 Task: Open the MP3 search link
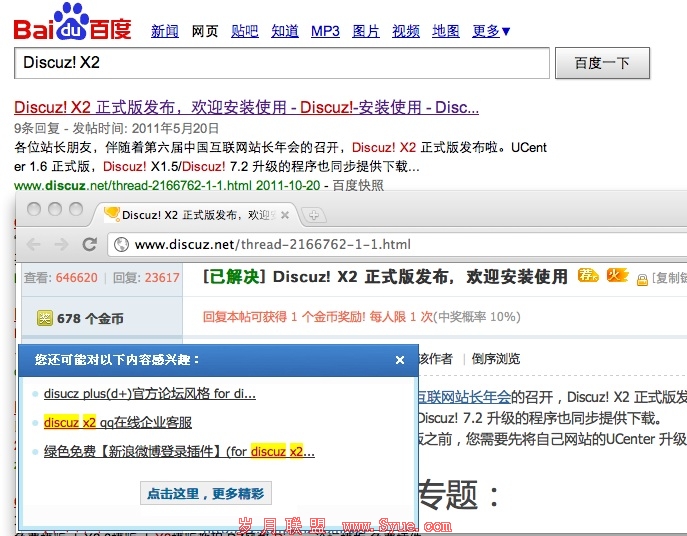pyautogui.click(x=325, y=31)
